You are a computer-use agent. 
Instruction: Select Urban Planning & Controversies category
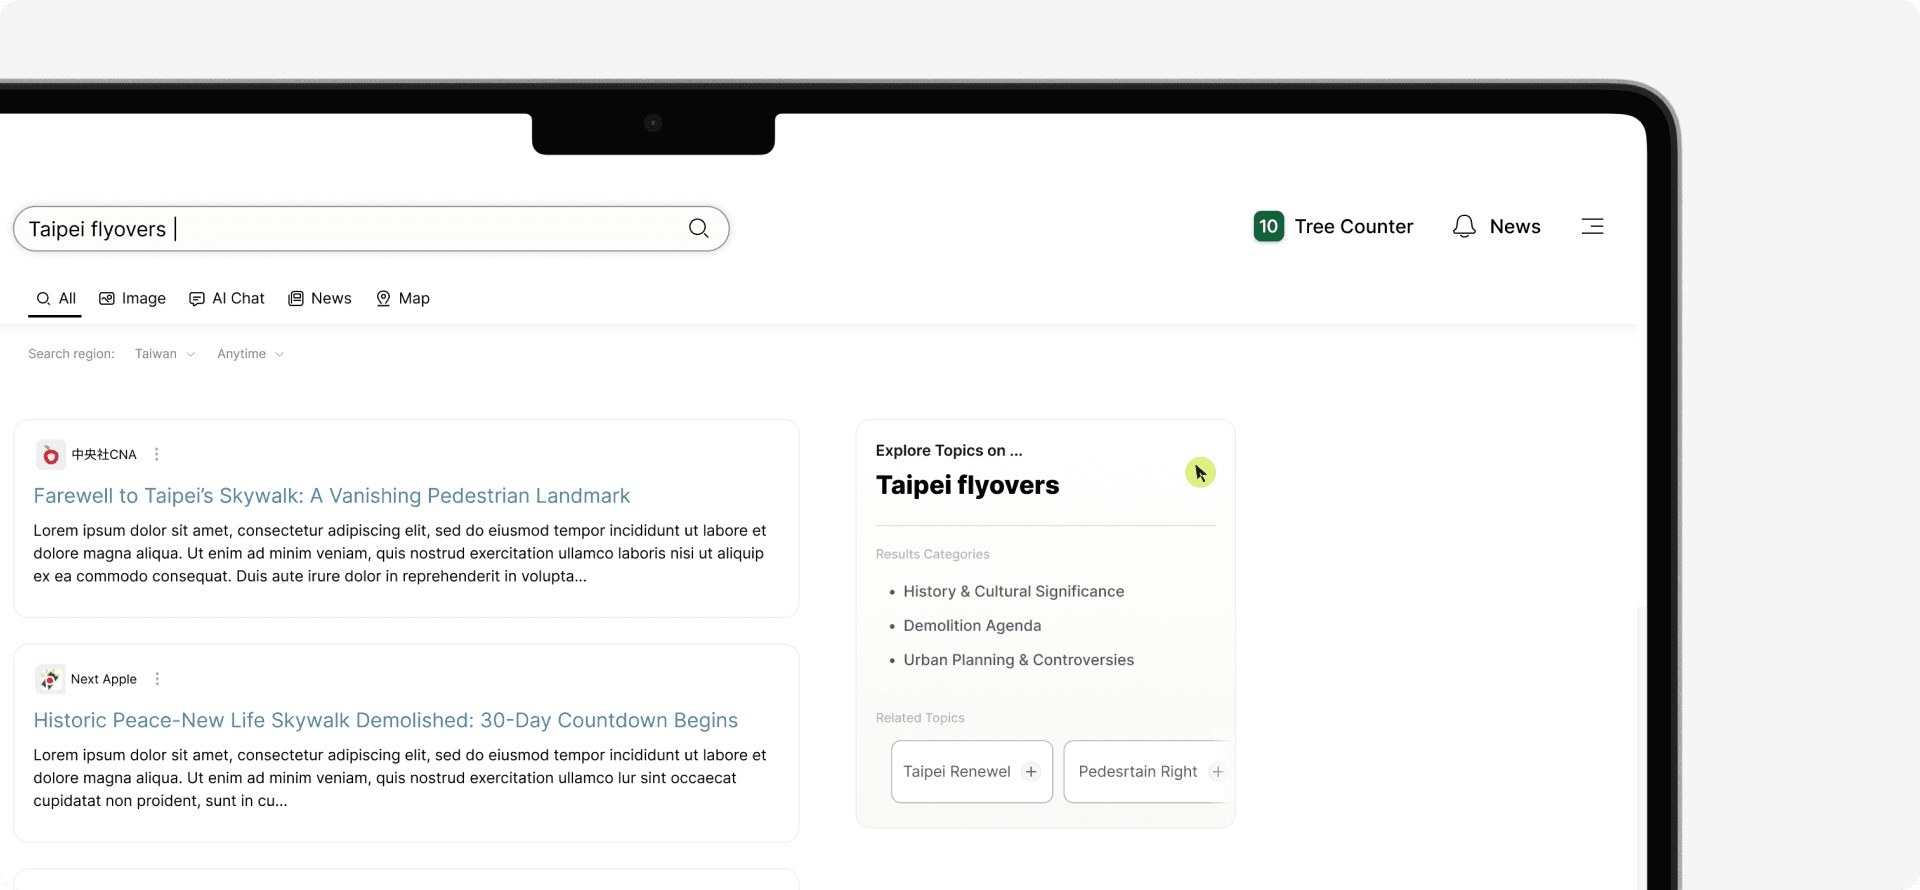[1018, 660]
